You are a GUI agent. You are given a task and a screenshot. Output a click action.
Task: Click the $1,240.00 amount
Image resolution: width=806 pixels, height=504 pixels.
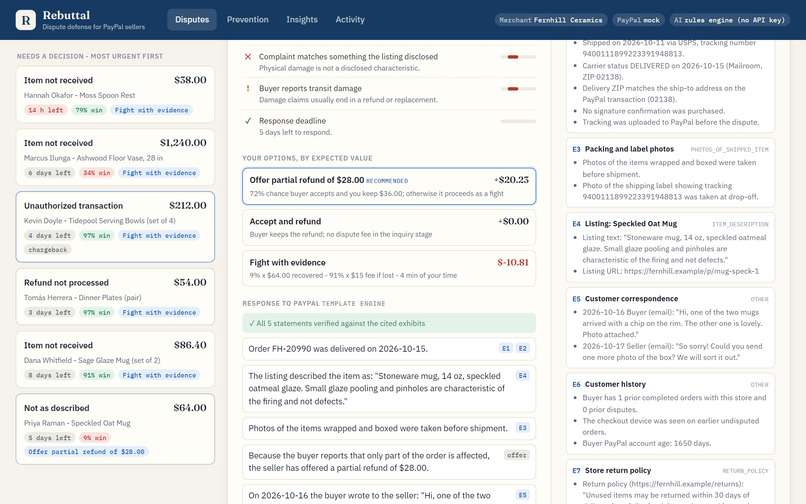[x=183, y=143]
